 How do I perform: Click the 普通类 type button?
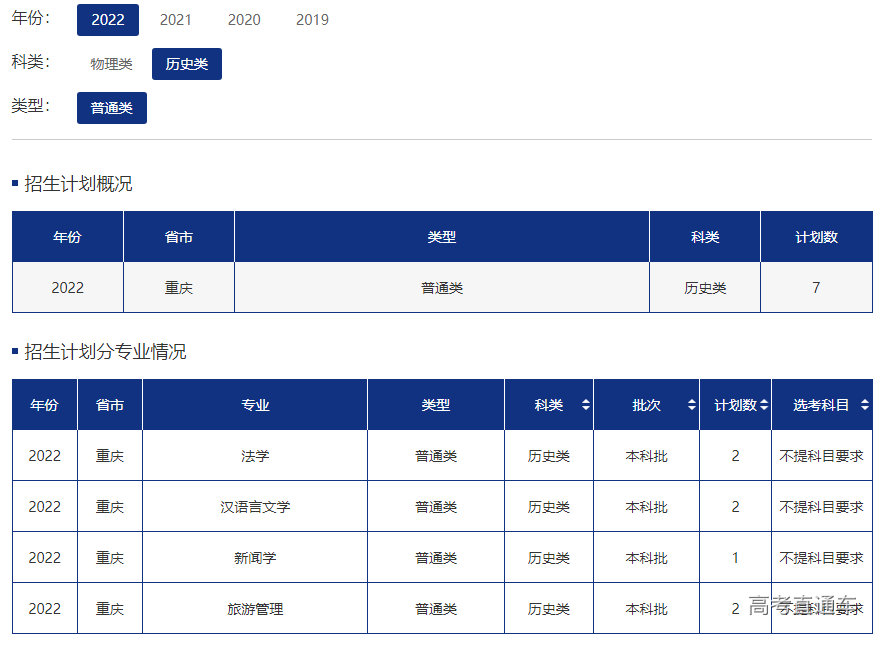pos(112,108)
